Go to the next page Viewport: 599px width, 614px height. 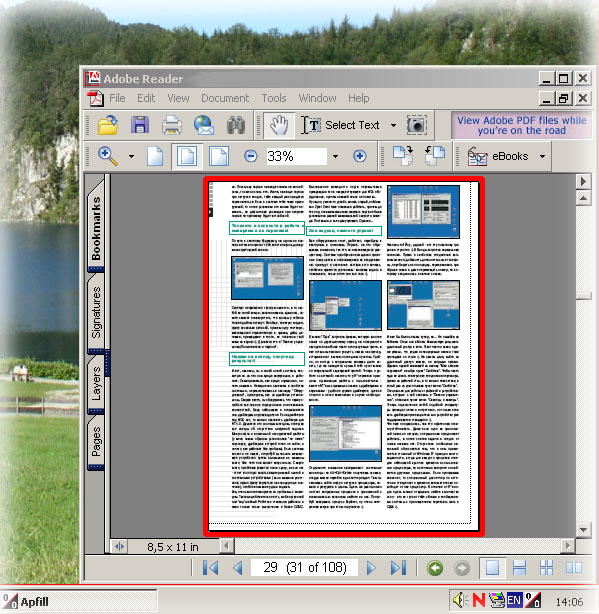click(x=371, y=567)
